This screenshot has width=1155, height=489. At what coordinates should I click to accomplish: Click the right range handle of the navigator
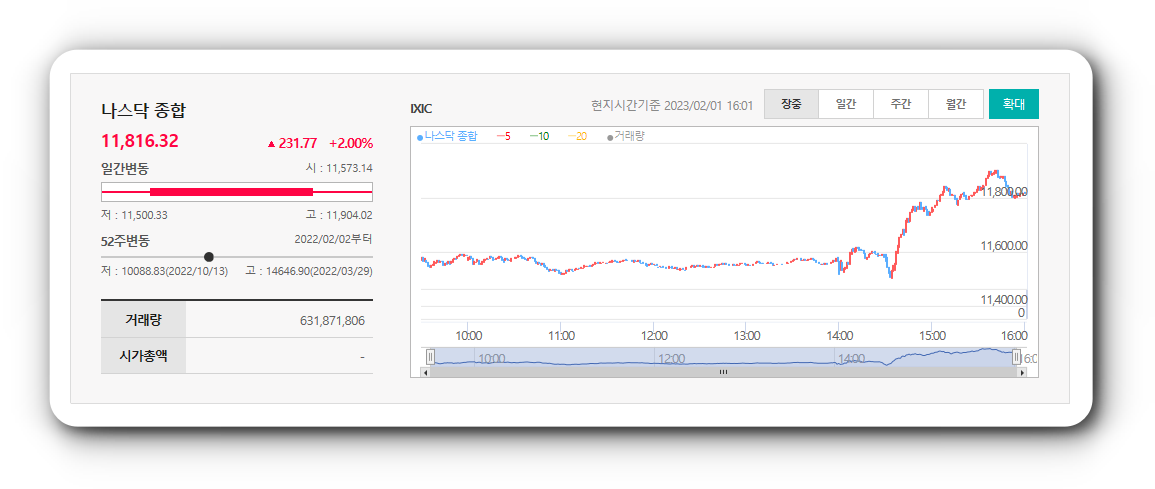click(1017, 357)
